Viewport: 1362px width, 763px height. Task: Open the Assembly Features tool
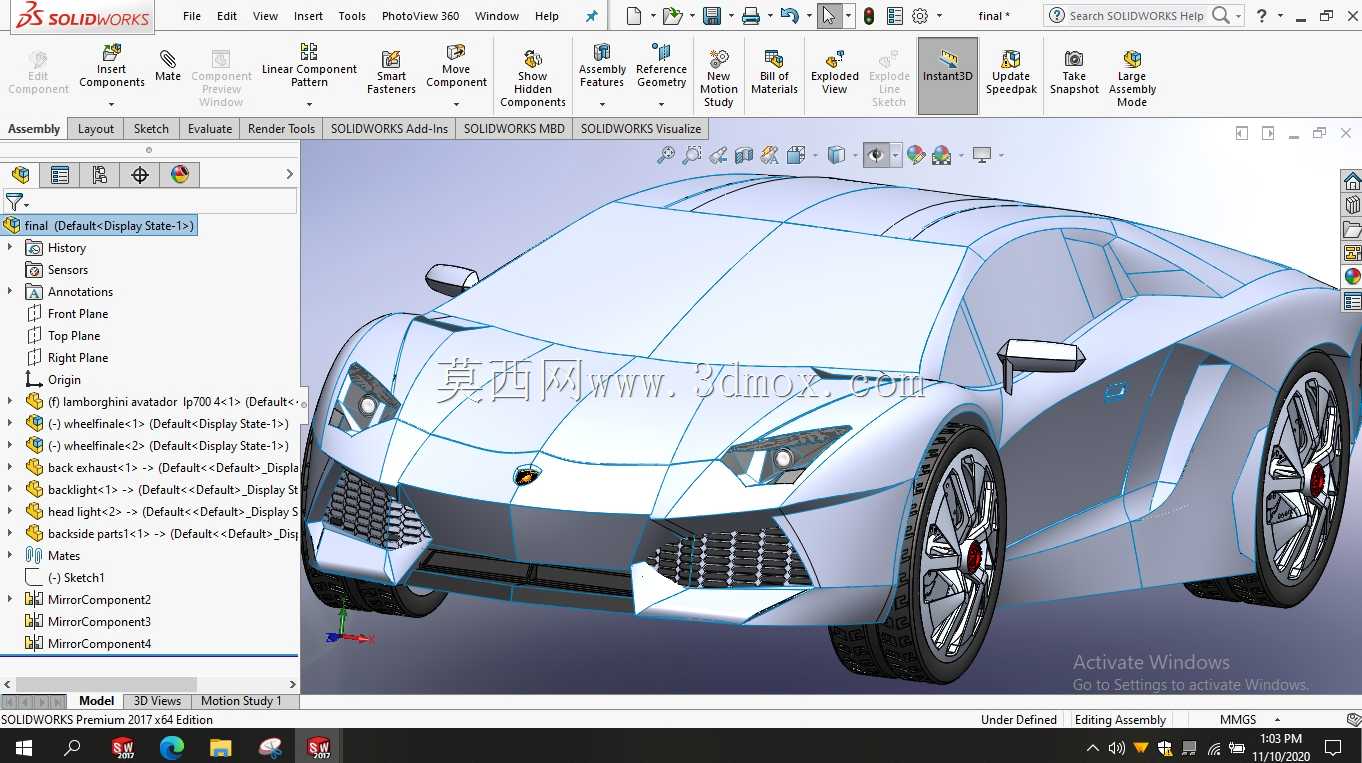[x=602, y=66]
